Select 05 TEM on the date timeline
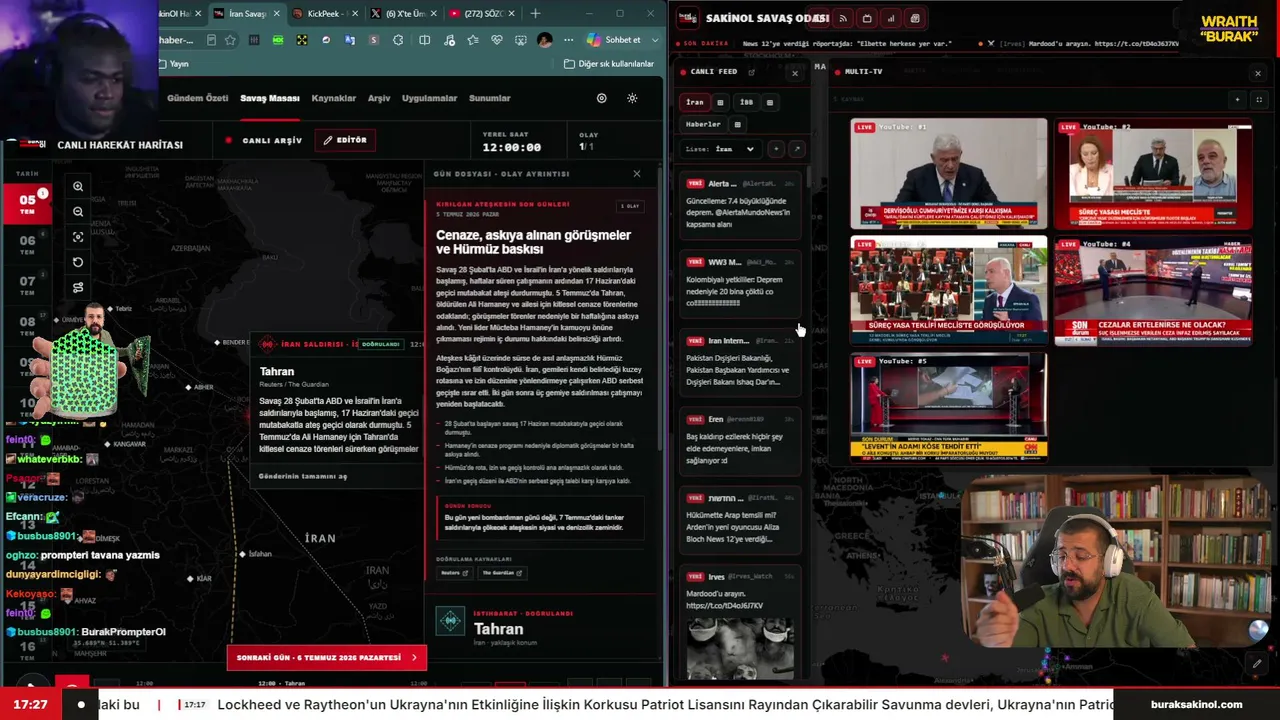This screenshot has height=720, width=1280. pyautogui.click(x=27, y=204)
